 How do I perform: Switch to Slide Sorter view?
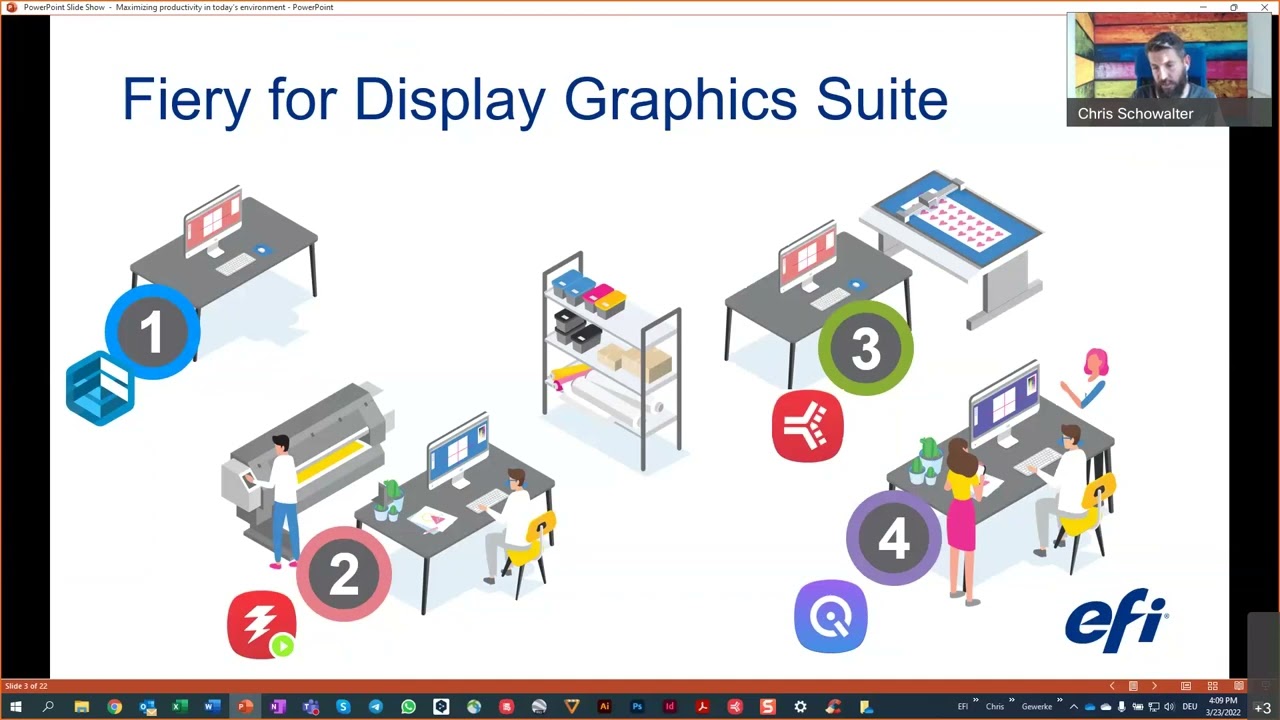[1212, 686]
